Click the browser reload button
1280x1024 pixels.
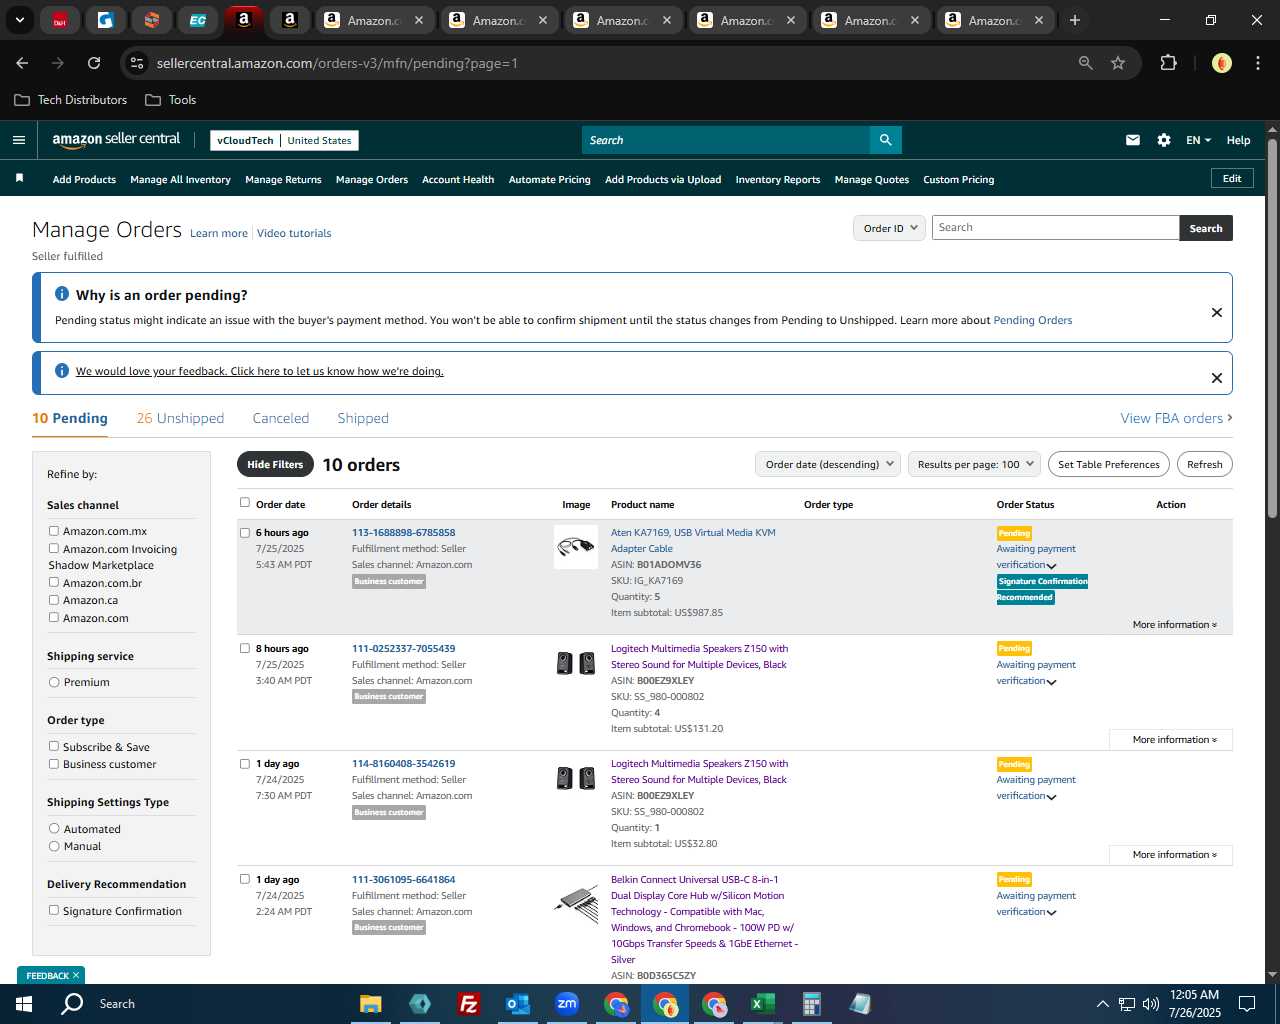(x=94, y=63)
